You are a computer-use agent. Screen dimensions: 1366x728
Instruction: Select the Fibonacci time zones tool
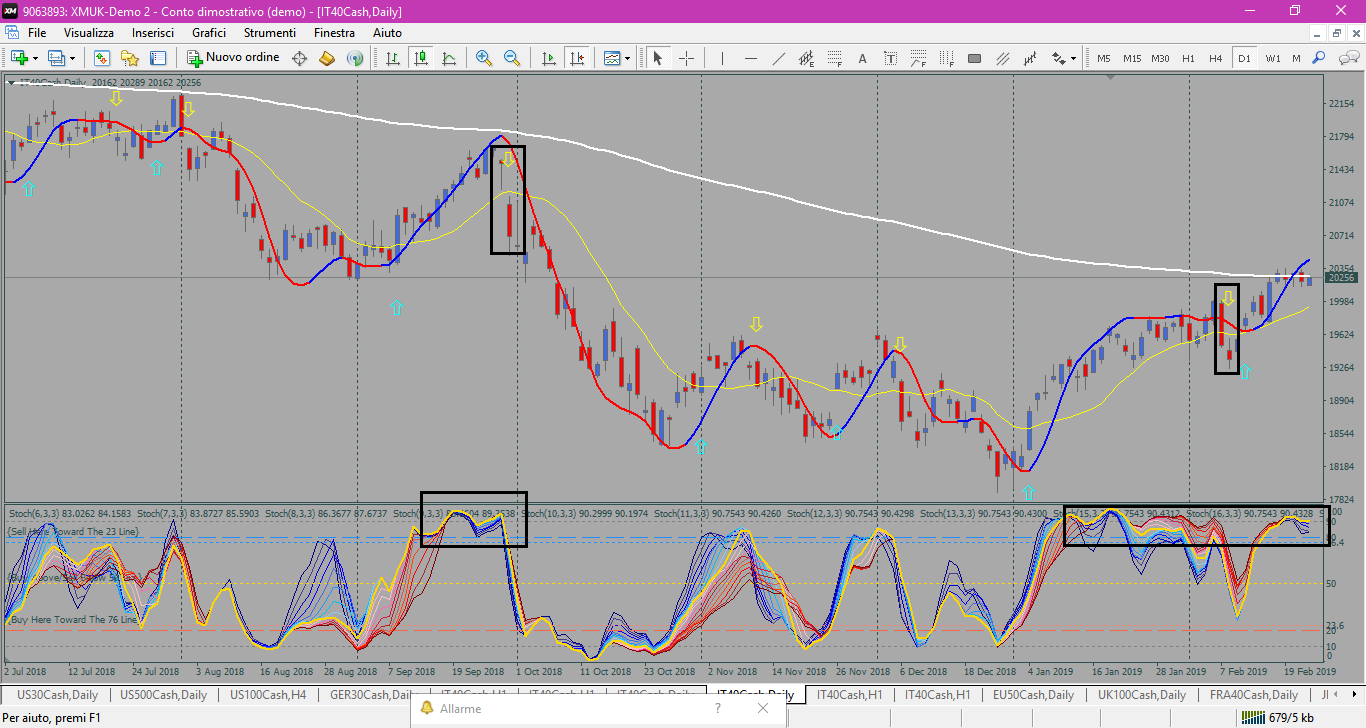pos(947,58)
